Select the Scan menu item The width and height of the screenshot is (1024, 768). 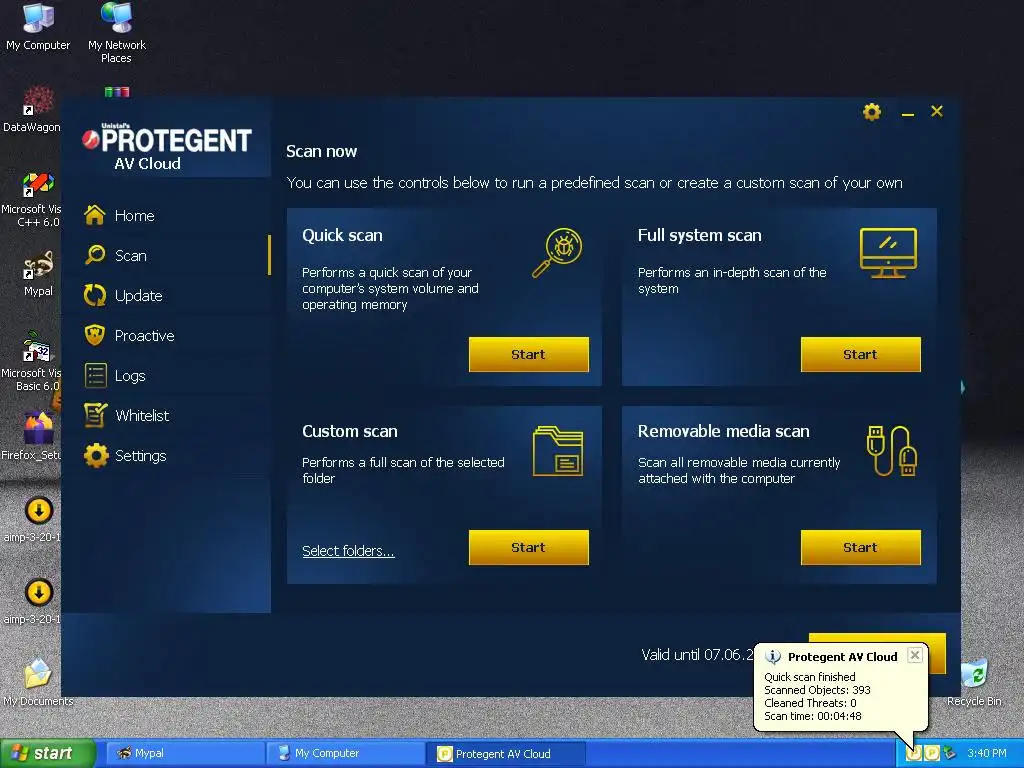[x=131, y=255]
